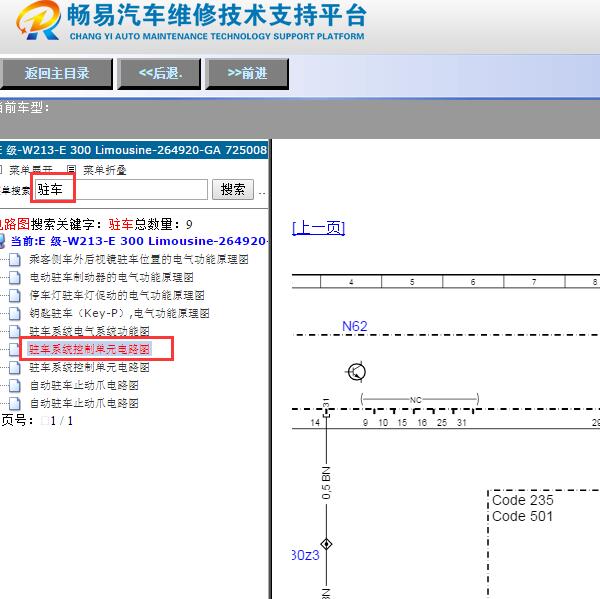Image resolution: width=600 pixels, height=599 pixels.
Task: Click the diamond connector on the BN wire
Action: coord(326,544)
